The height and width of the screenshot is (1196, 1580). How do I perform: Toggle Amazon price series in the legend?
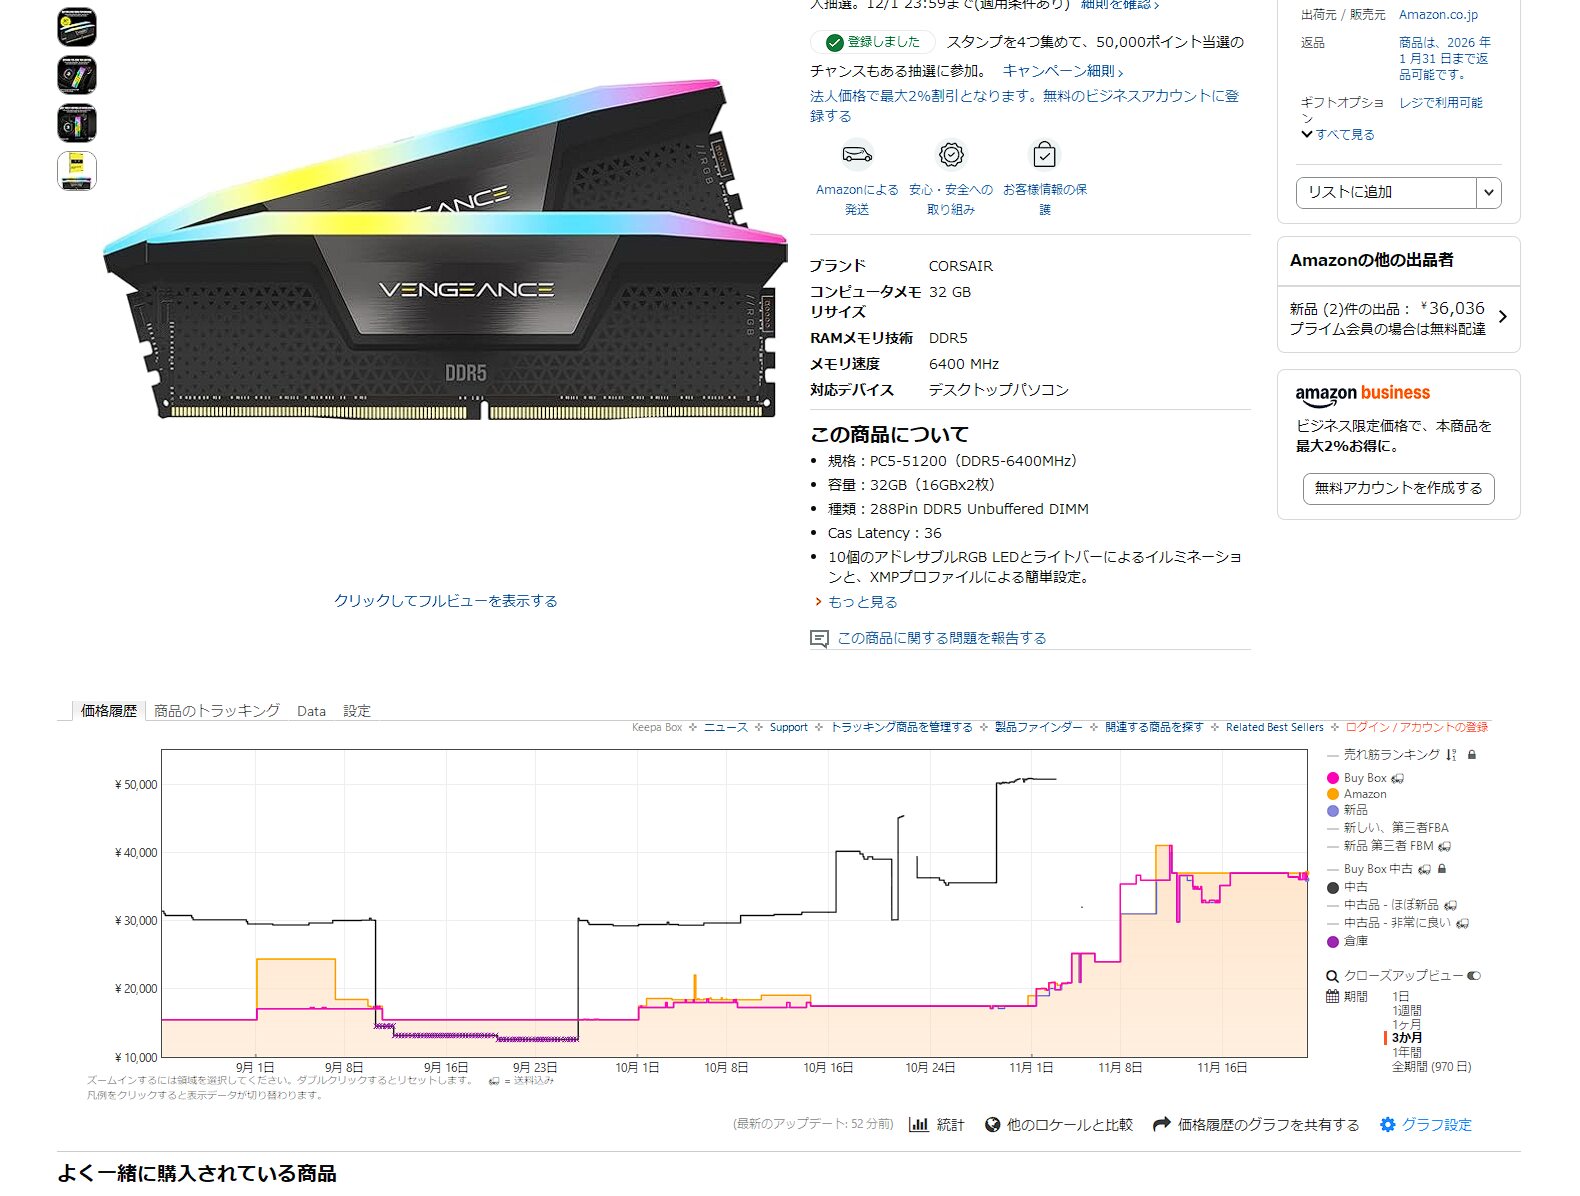pos(1356,794)
